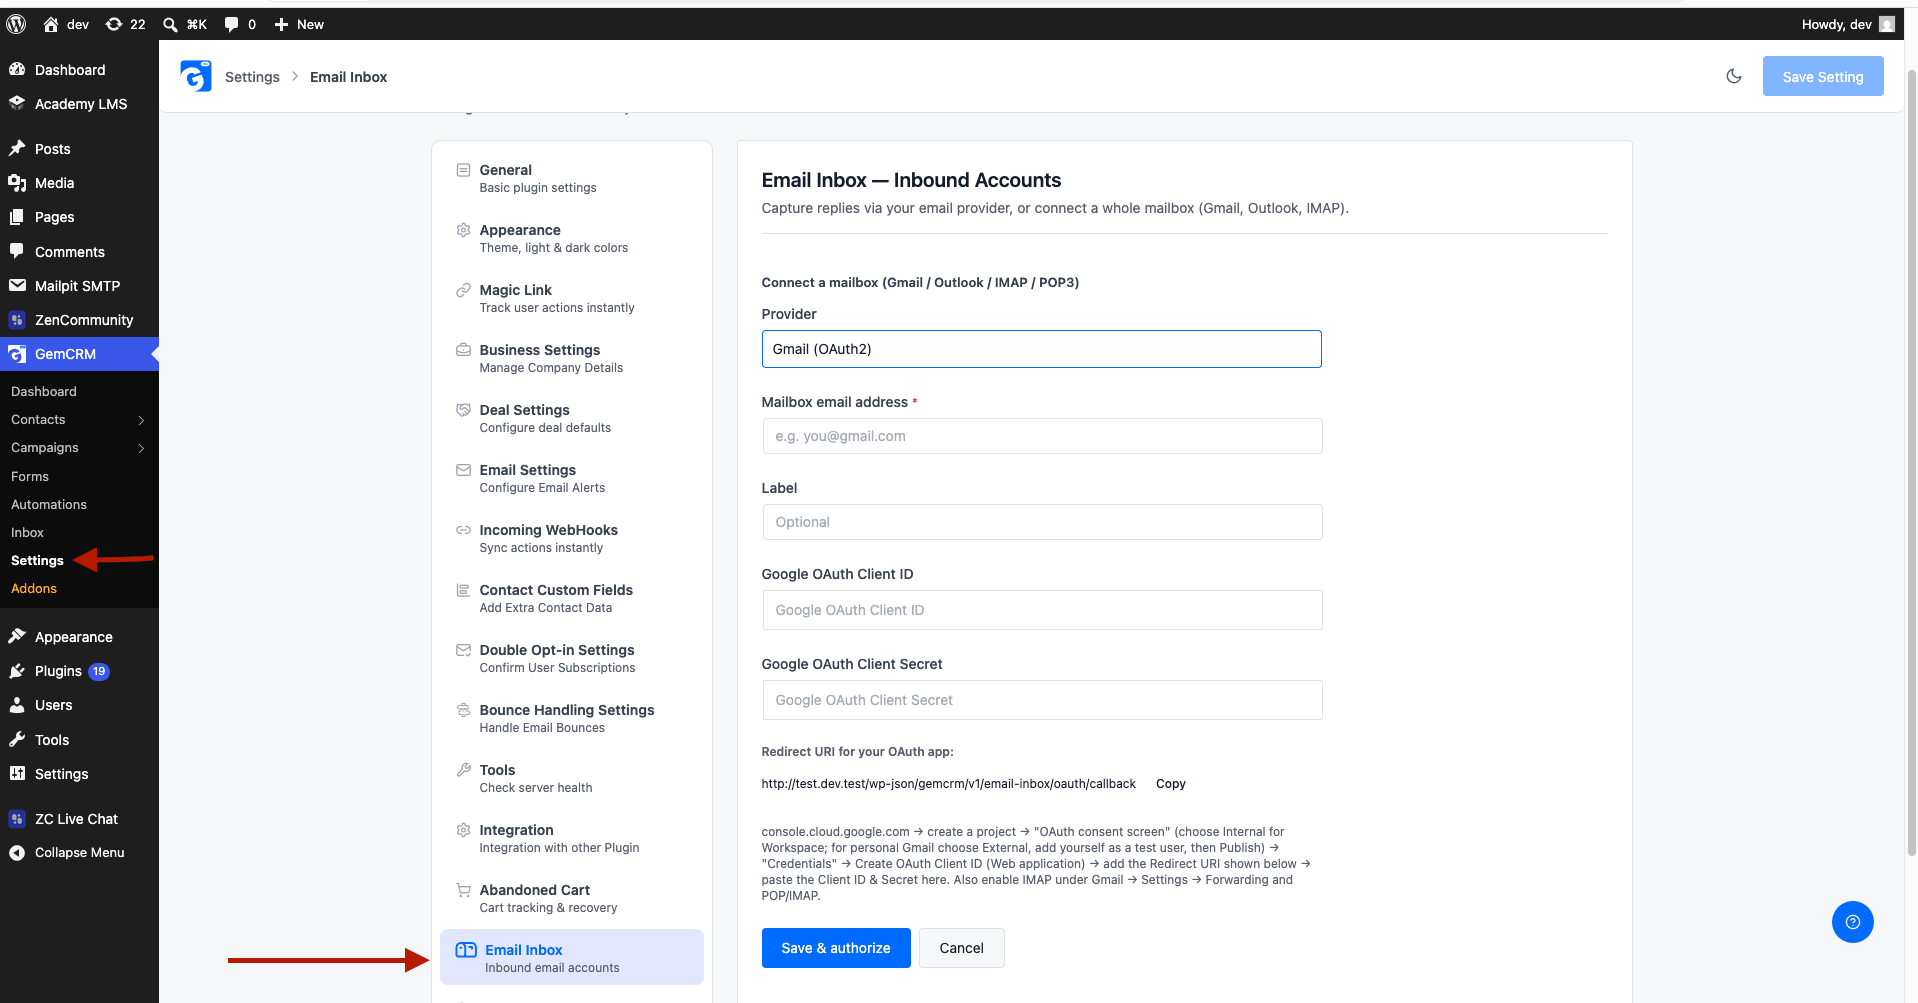
Task: Click the Posts pin icon in sidebar
Action: [17, 148]
